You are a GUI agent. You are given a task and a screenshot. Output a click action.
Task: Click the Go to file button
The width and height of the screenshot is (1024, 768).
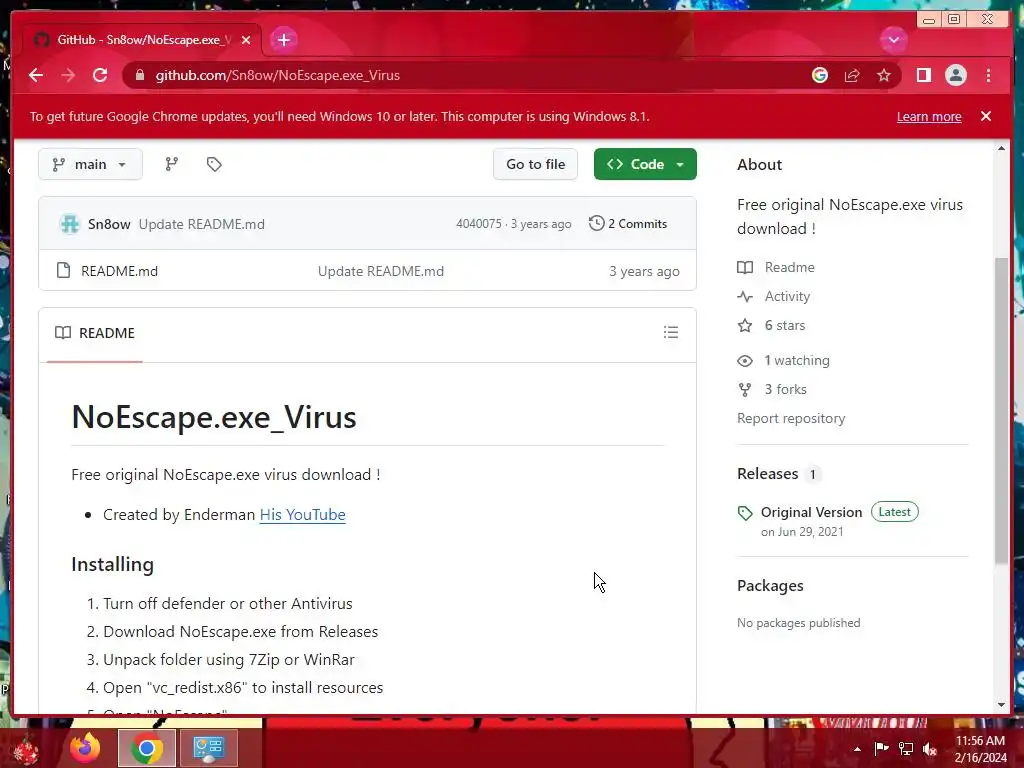tap(536, 164)
